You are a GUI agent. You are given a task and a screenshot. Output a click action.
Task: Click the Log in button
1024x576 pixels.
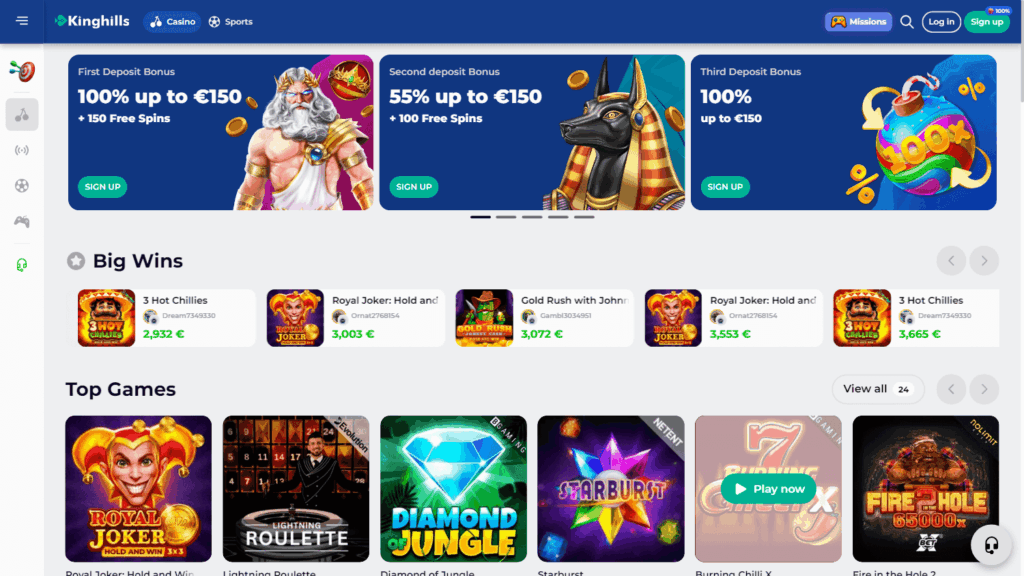pos(941,22)
